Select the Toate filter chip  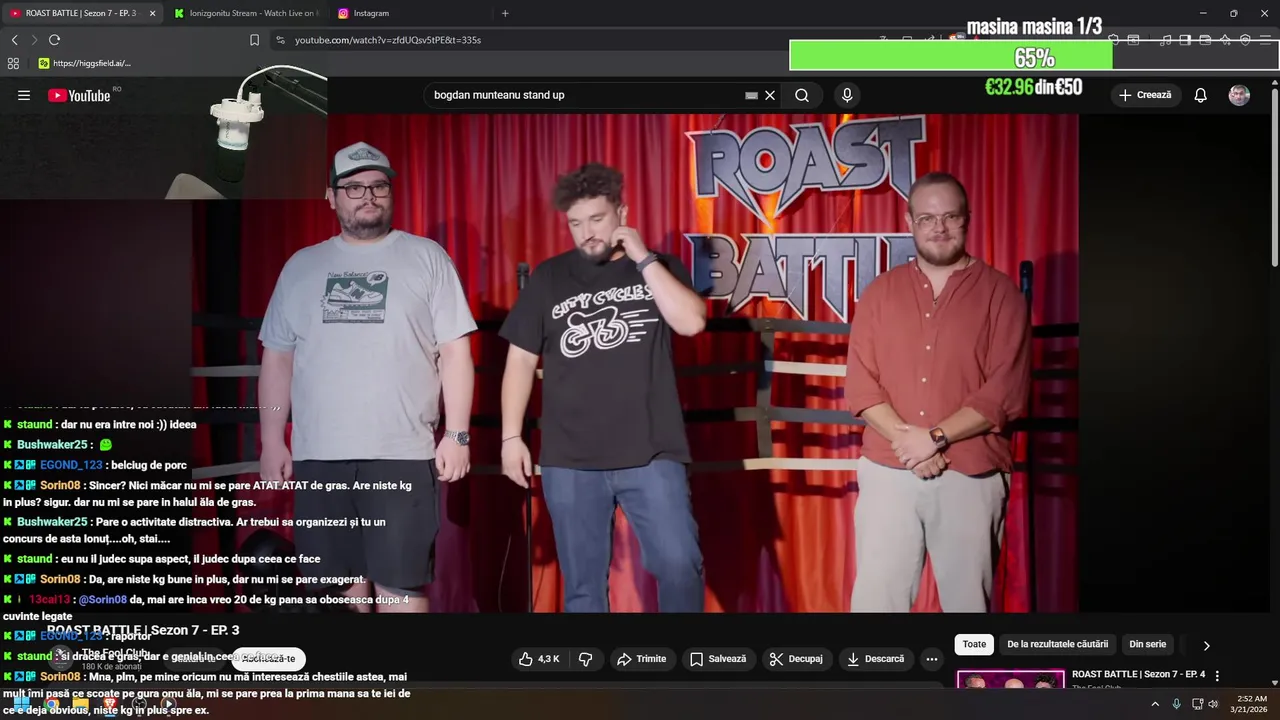coord(974,645)
